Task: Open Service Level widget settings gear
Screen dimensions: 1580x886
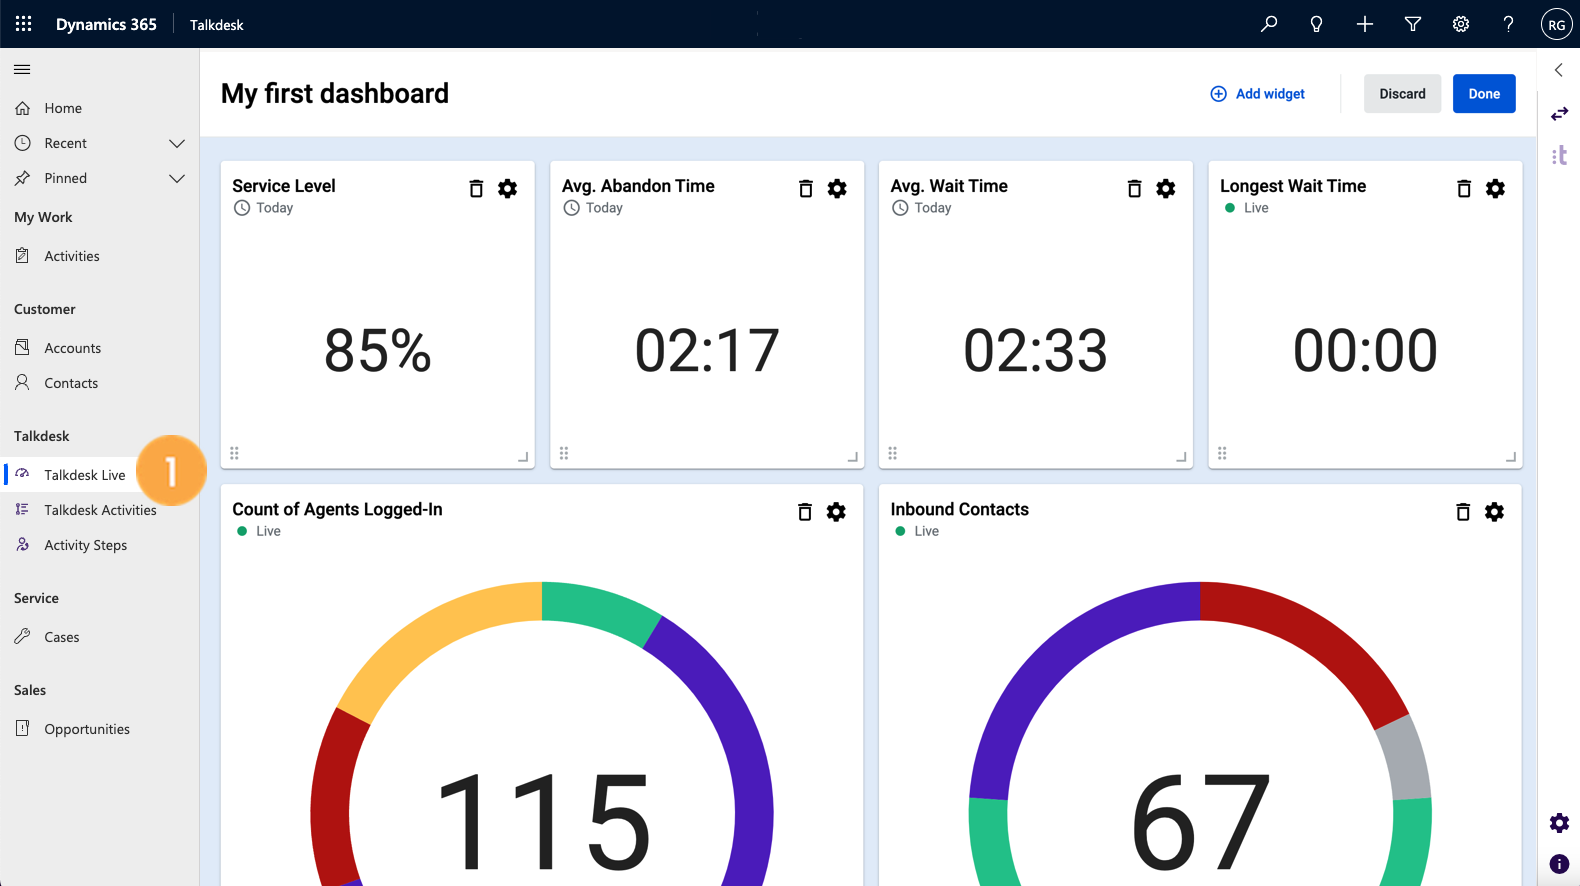Action: (508, 188)
